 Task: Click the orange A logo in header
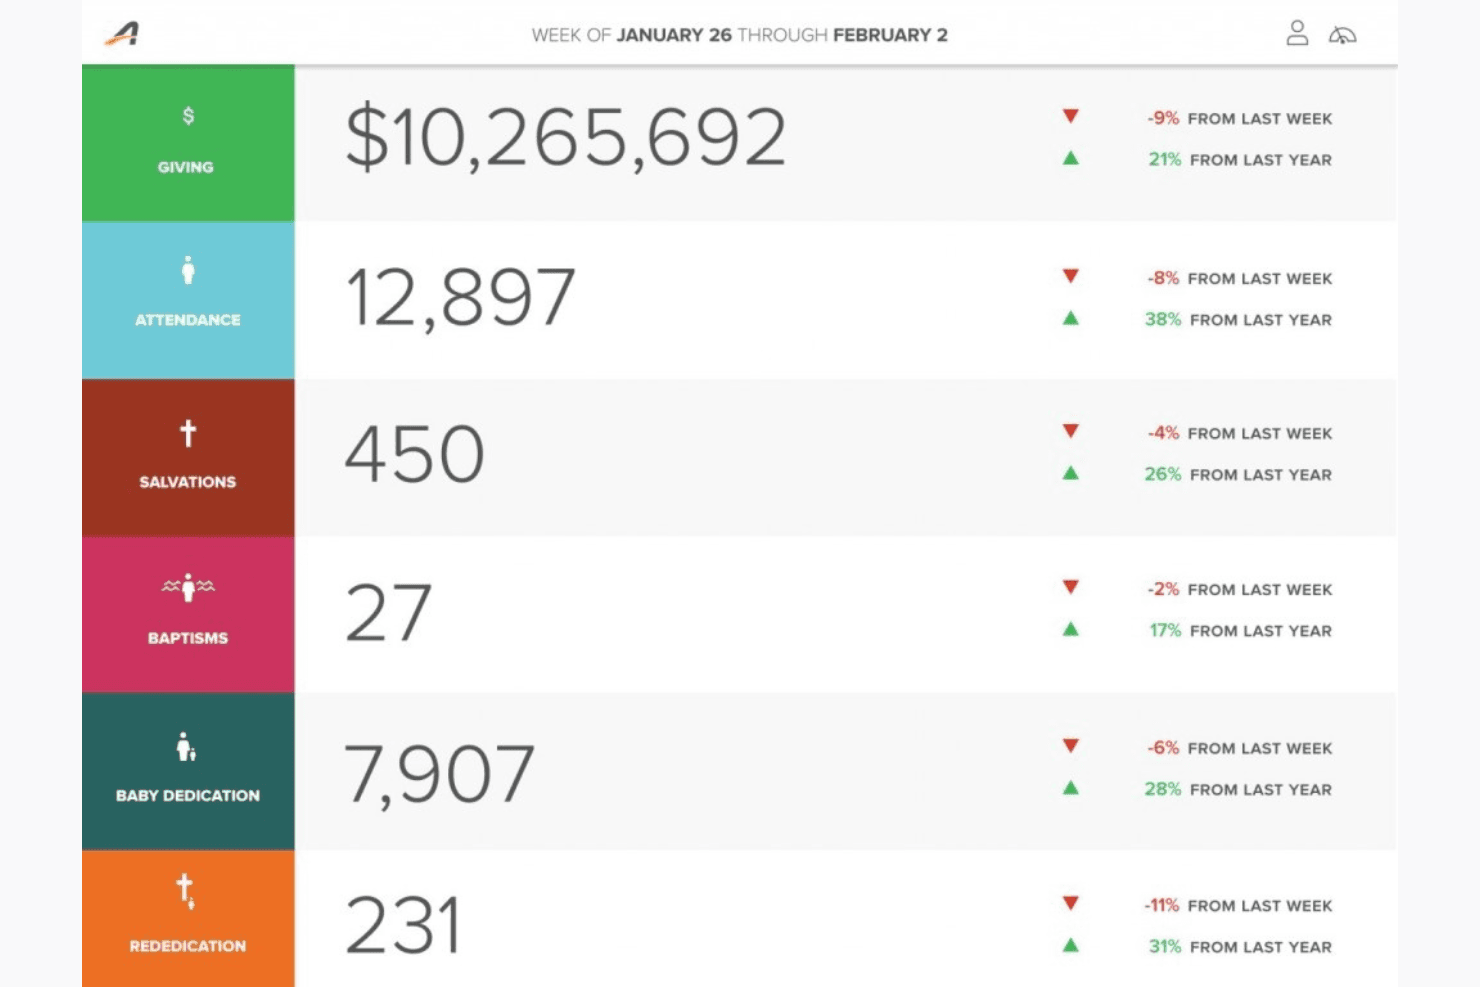(122, 34)
